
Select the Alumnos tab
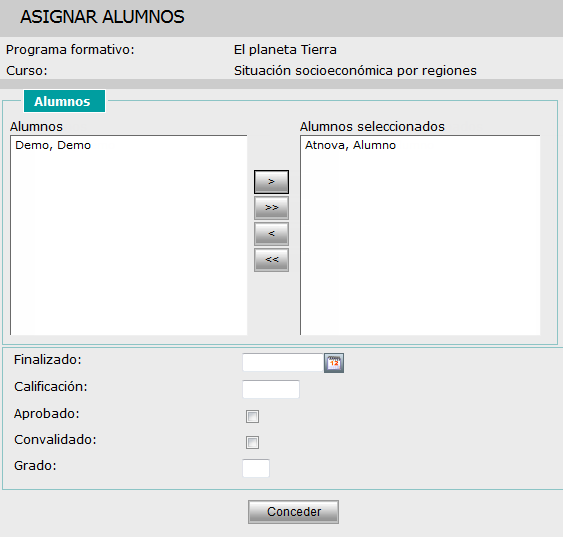point(65,101)
